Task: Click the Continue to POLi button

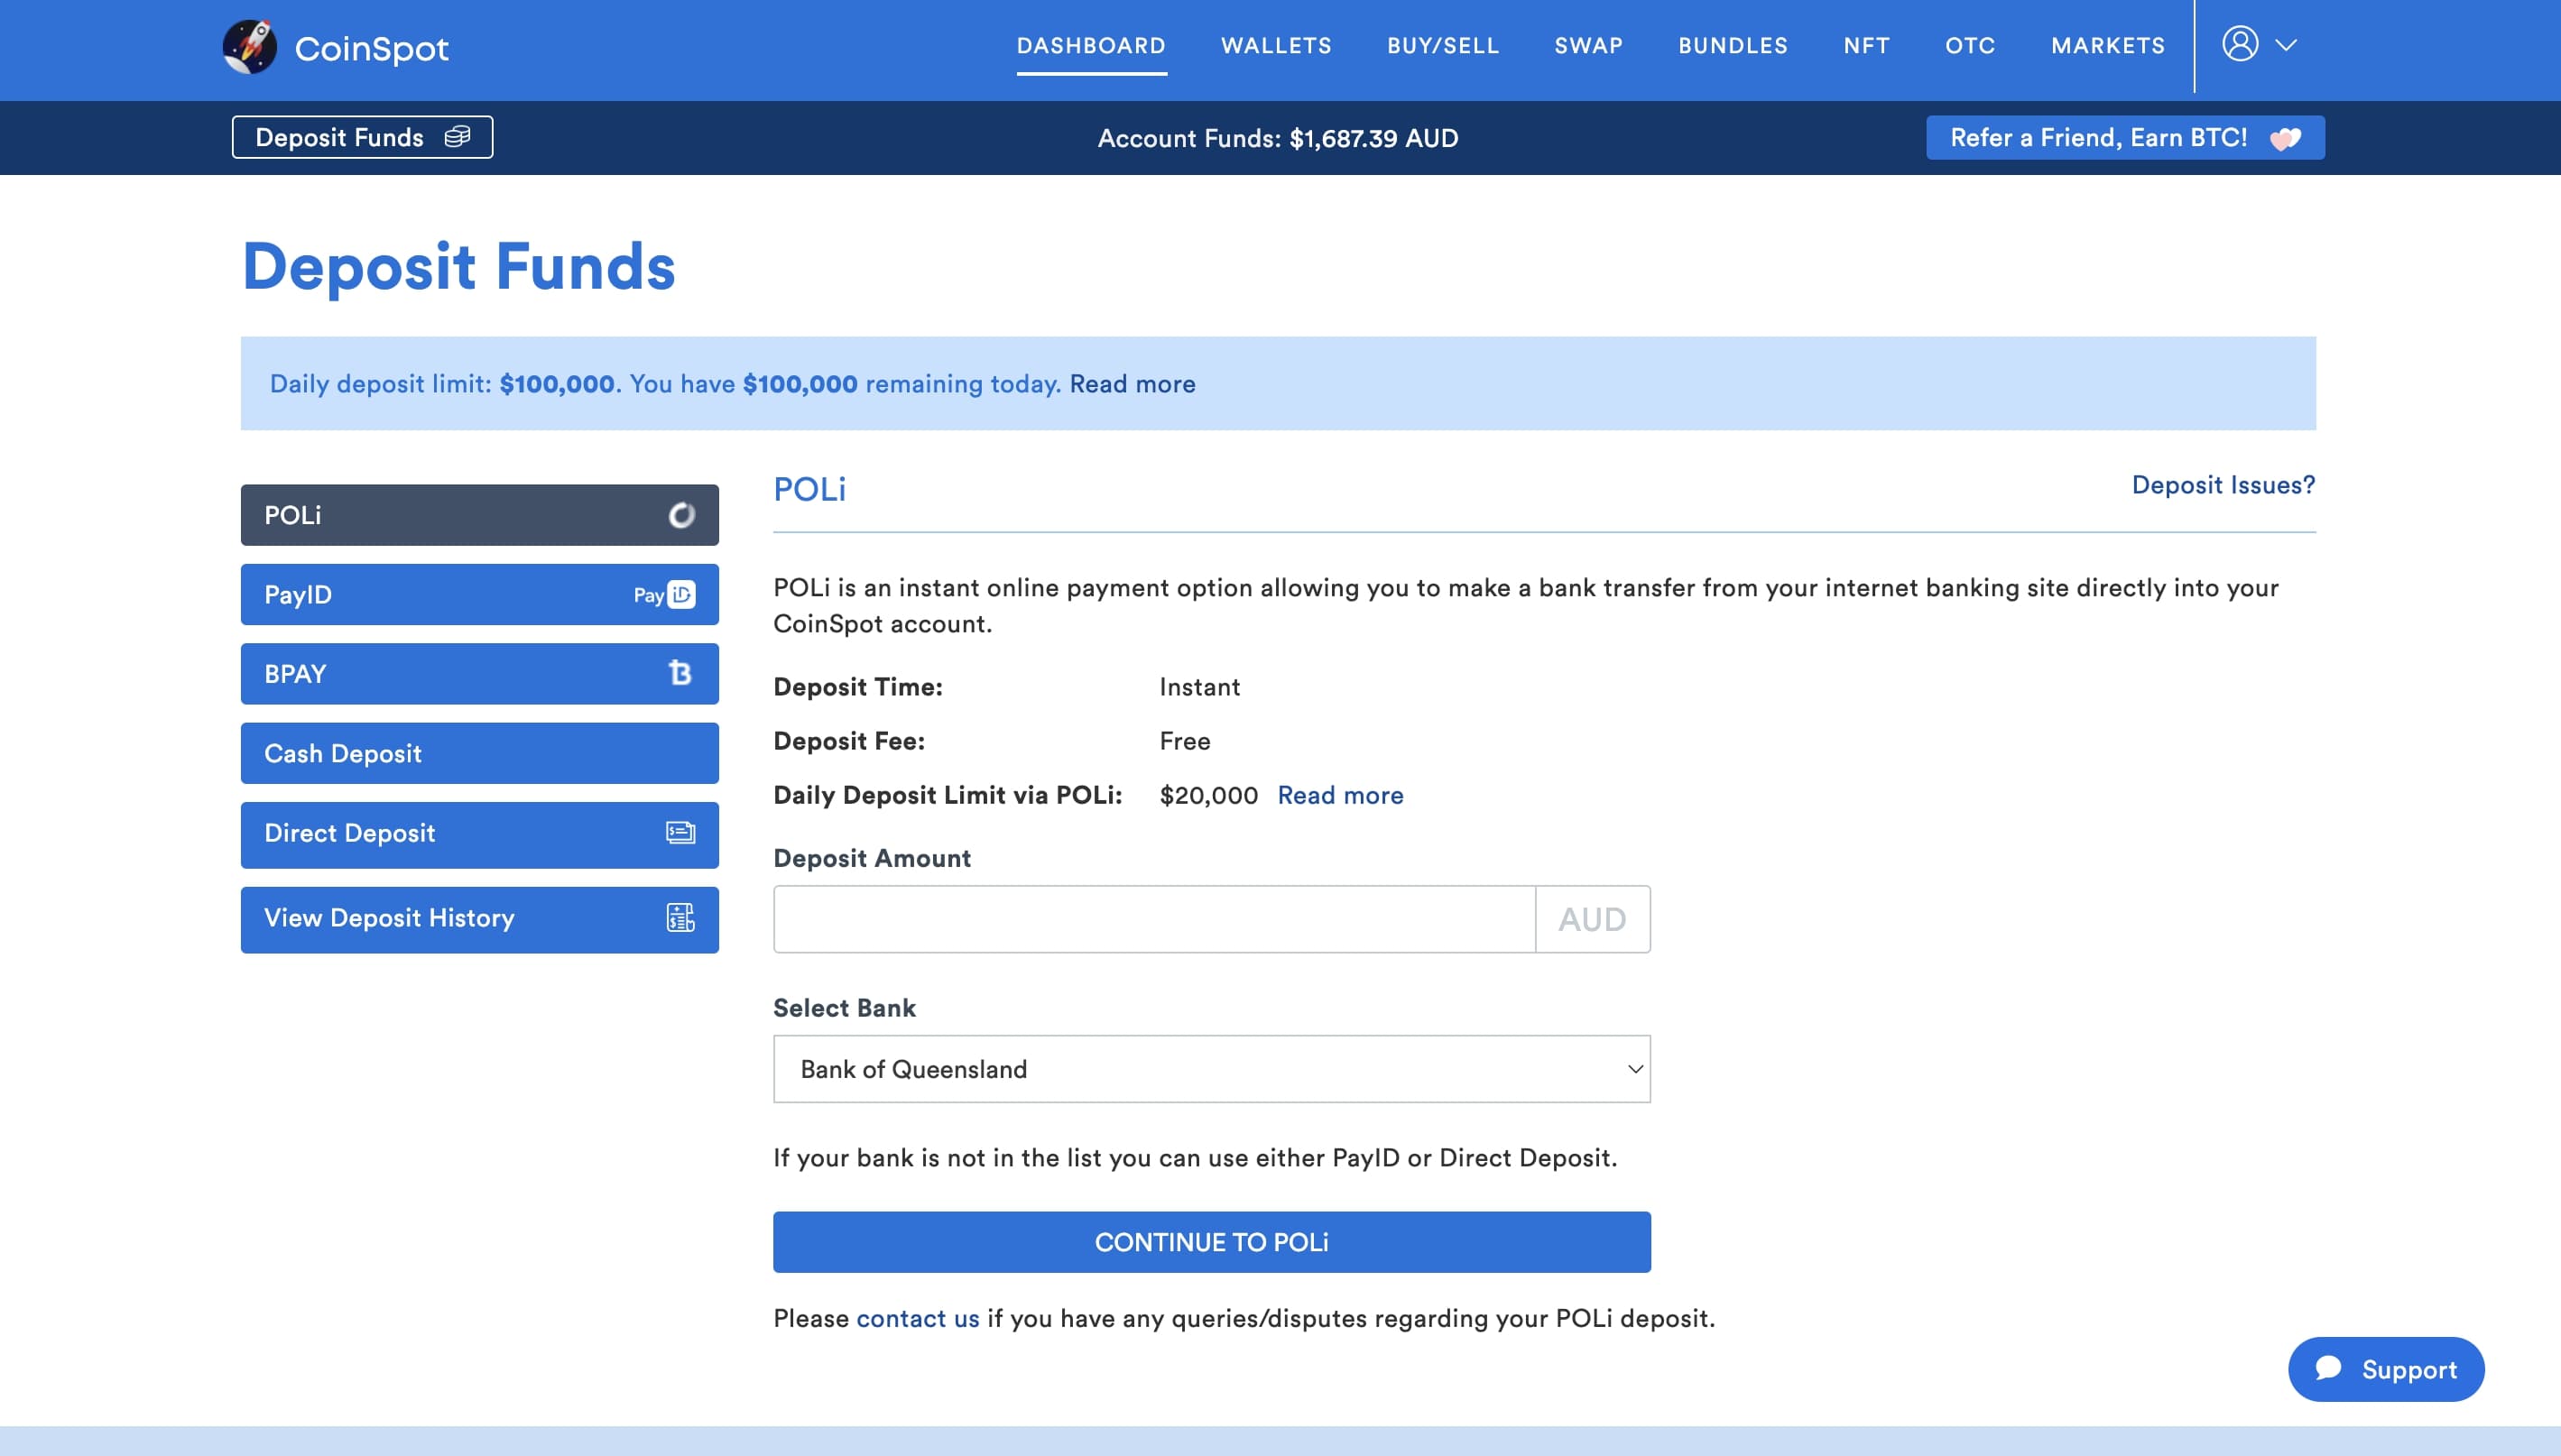Action: 1211,1242
